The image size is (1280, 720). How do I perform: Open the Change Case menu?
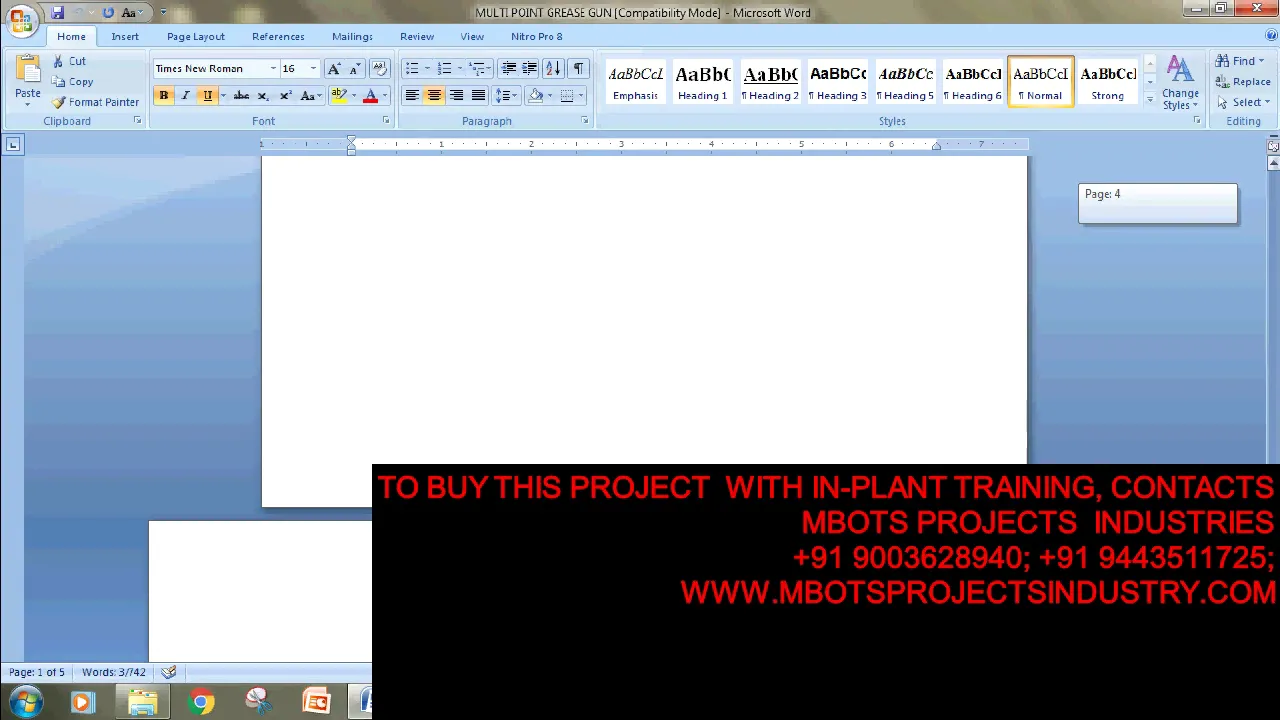[310, 96]
